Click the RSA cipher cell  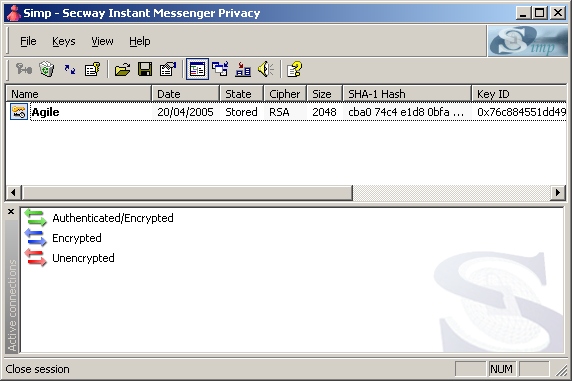point(279,112)
